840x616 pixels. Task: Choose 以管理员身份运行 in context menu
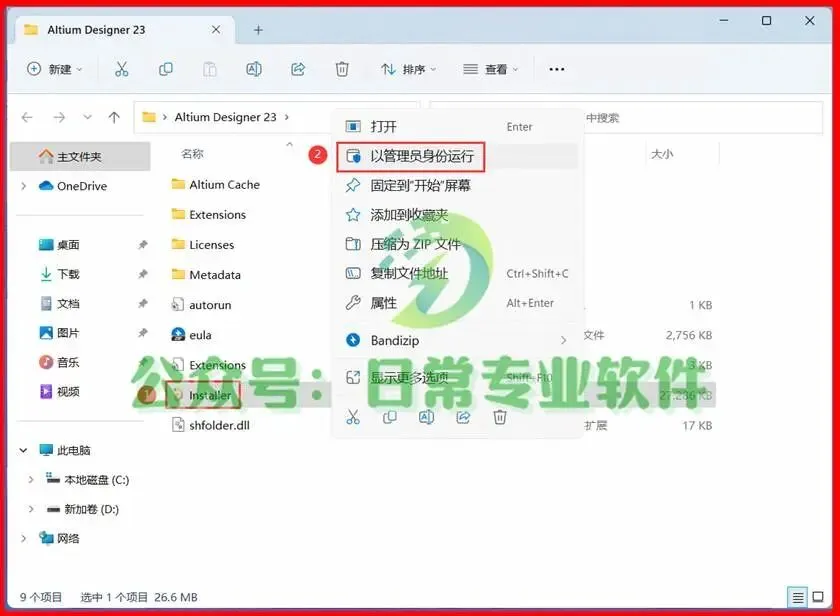point(456,156)
